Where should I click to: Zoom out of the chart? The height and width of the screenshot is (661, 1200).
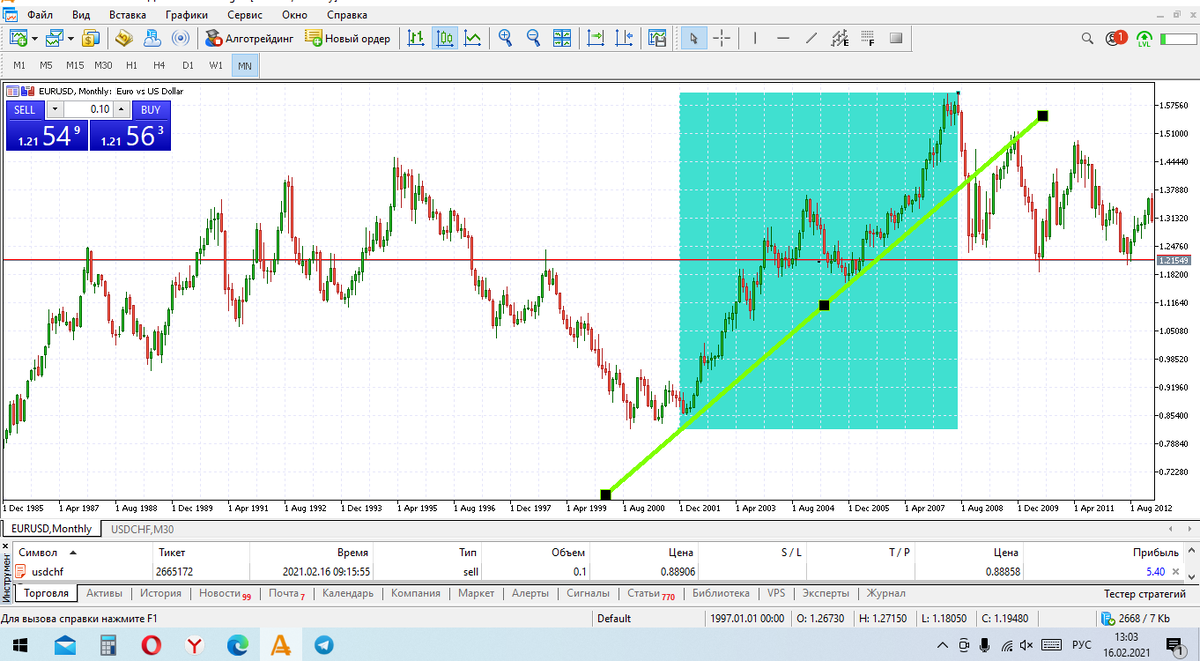533,38
